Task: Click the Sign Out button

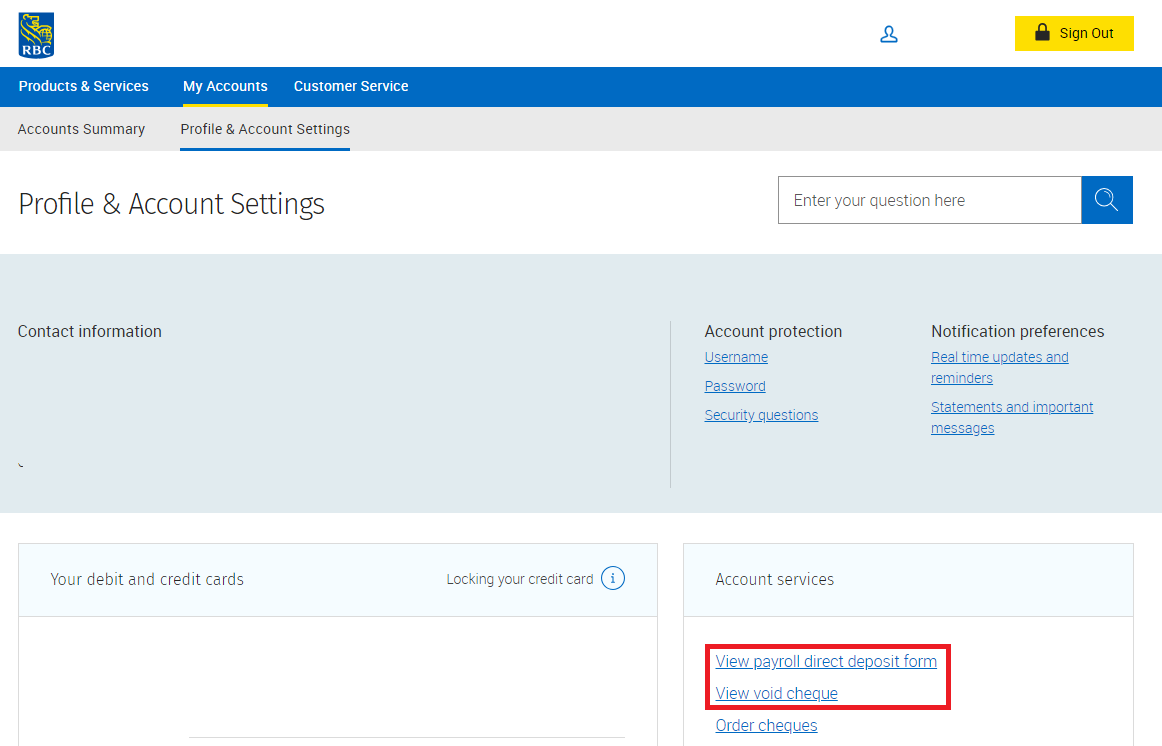Action: (1074, 33)
